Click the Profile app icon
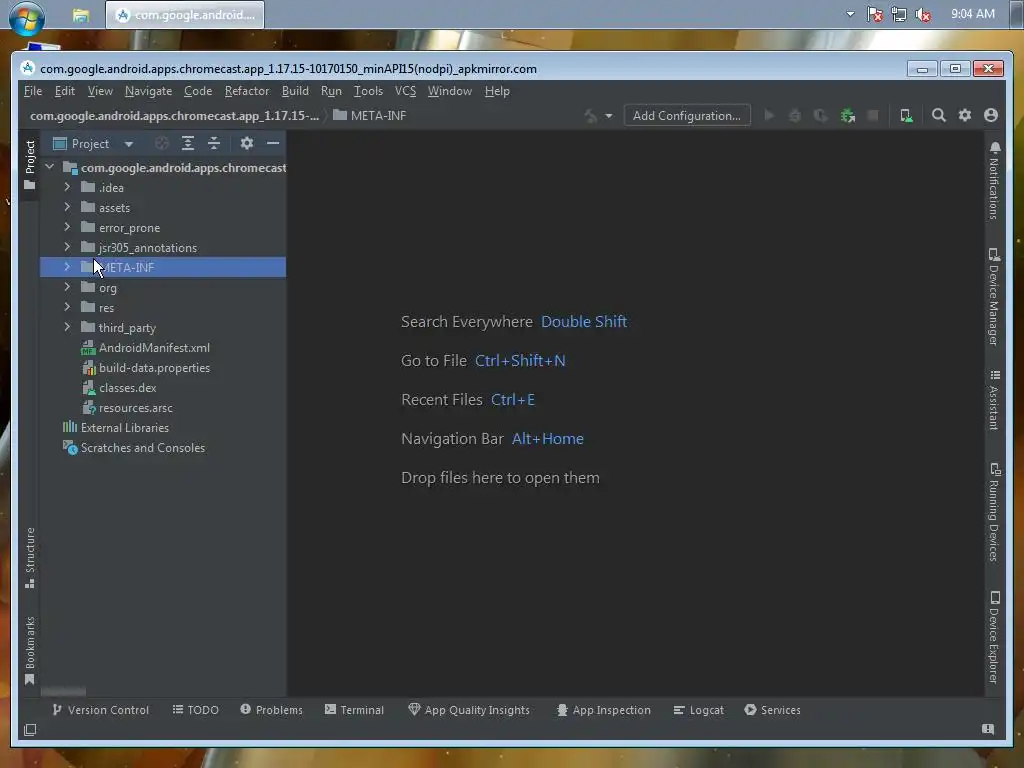Viewport: 1024px width, 768px height. click(x=820, y=116)
